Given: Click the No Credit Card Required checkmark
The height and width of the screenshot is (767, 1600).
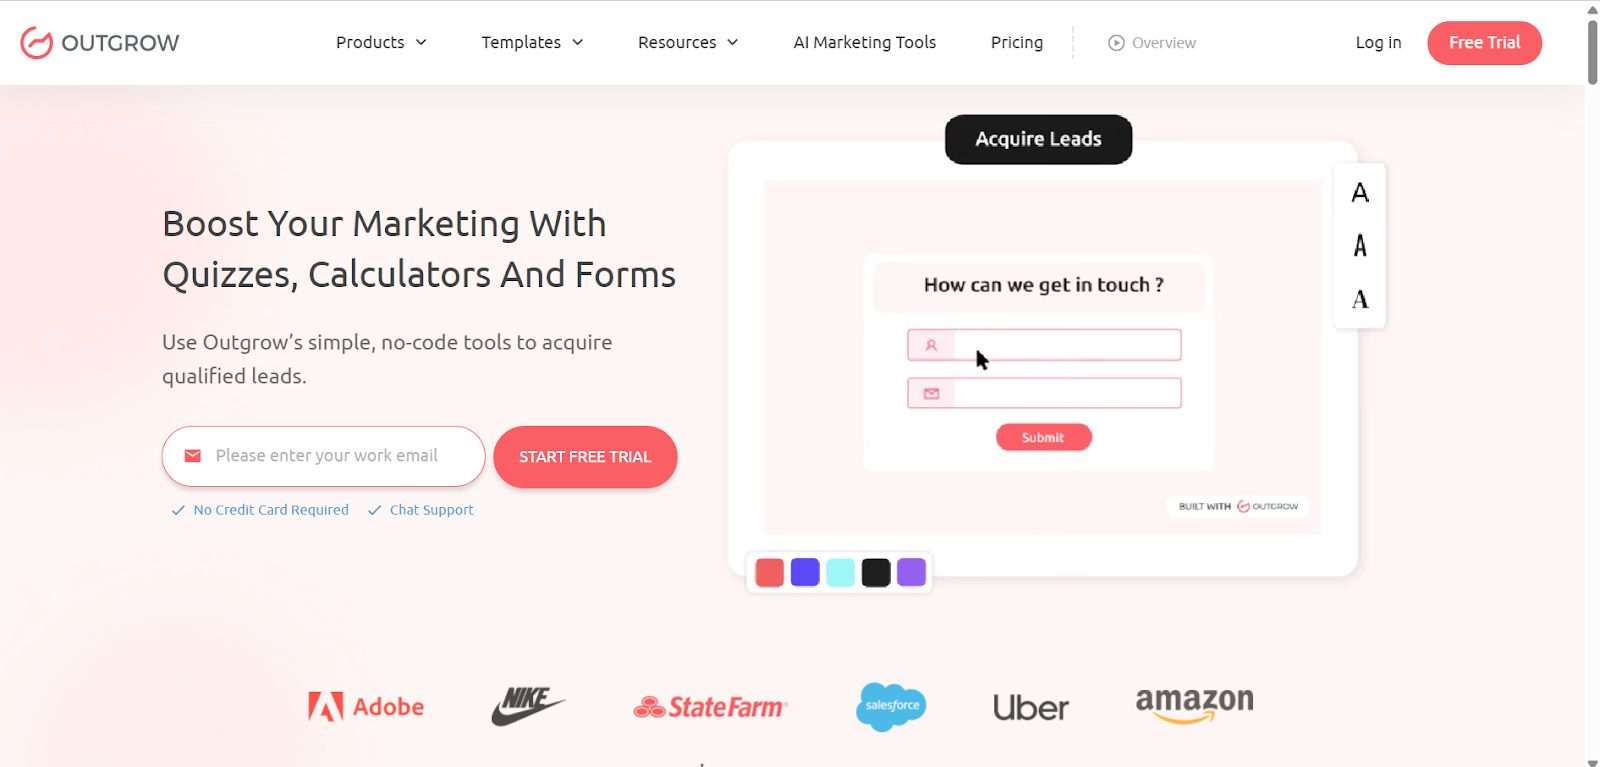Looking at the screenshot, I should pyautogui.click(x=178, y=510).
